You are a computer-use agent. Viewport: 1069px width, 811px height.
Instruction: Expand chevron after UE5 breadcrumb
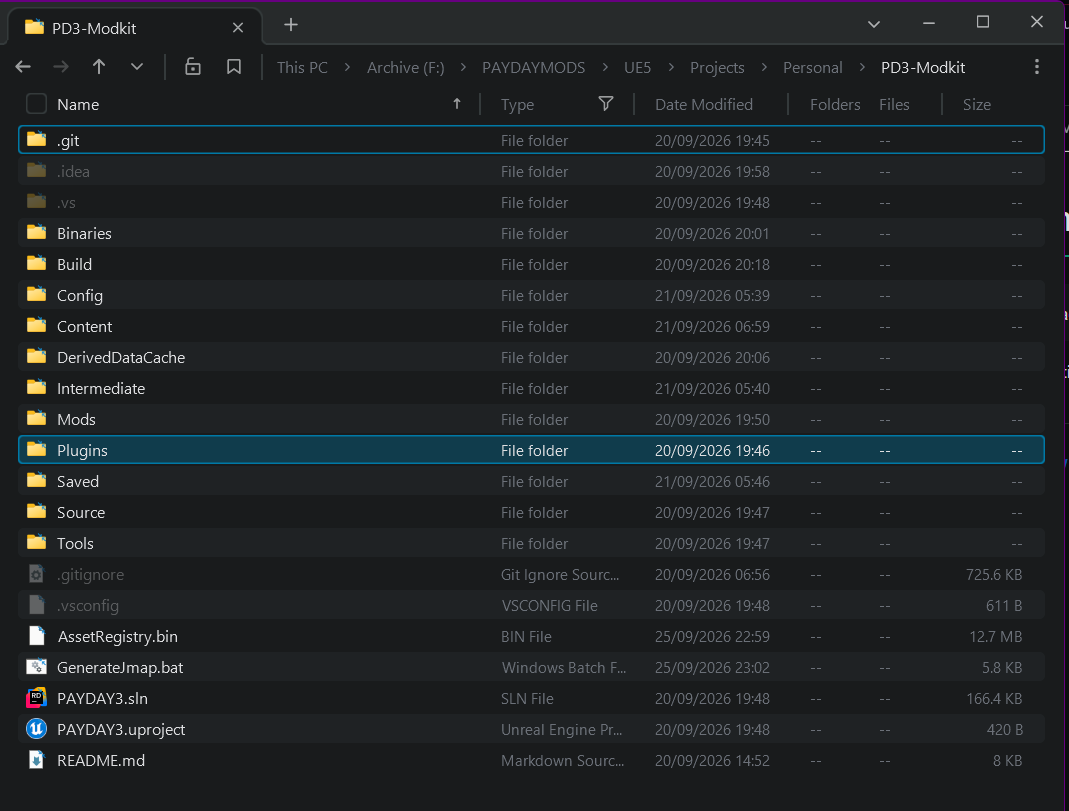(671, 67)
